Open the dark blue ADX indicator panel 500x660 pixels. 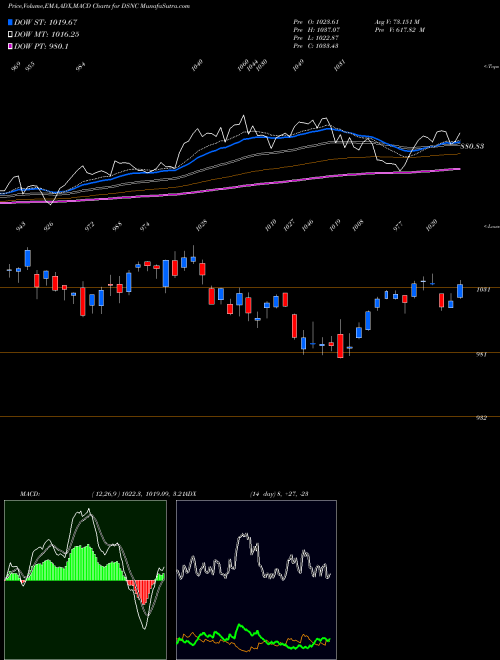(x=256, y=580)
